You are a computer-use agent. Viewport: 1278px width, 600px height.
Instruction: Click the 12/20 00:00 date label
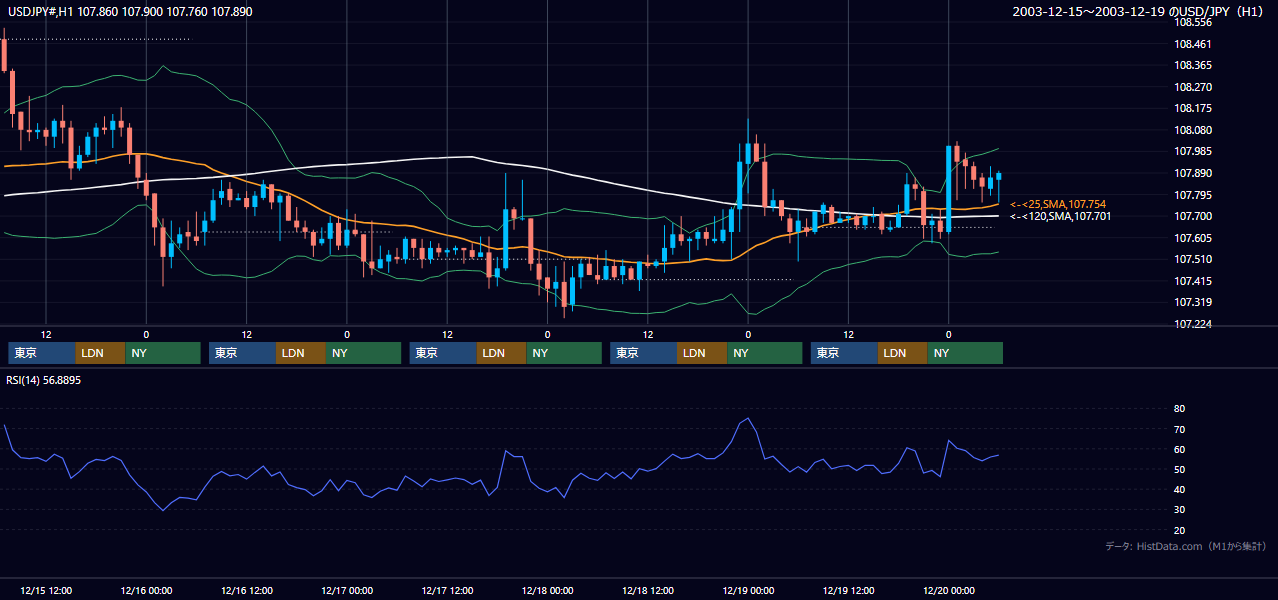pyautogui.click(x=949, y=590)
